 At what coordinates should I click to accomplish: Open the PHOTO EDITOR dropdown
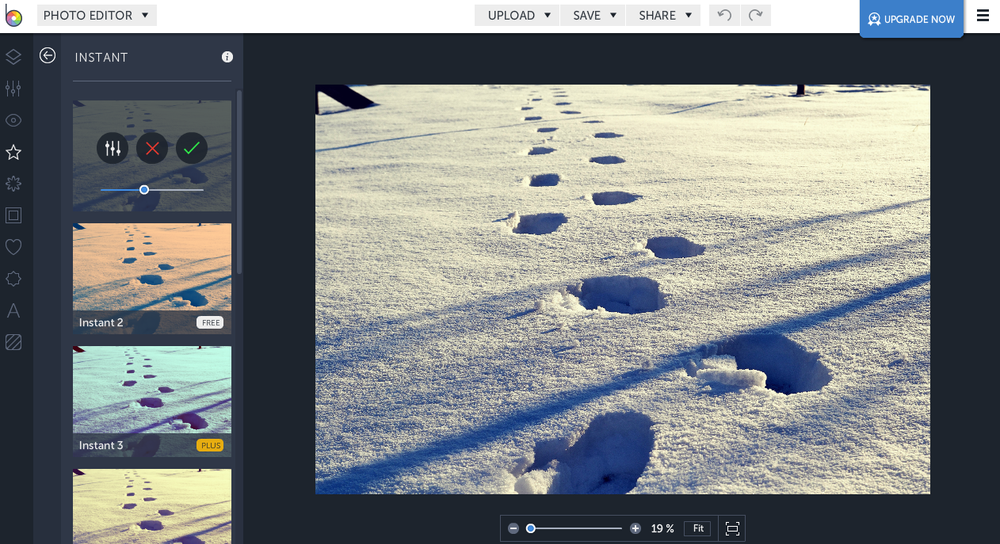point(96,15)
